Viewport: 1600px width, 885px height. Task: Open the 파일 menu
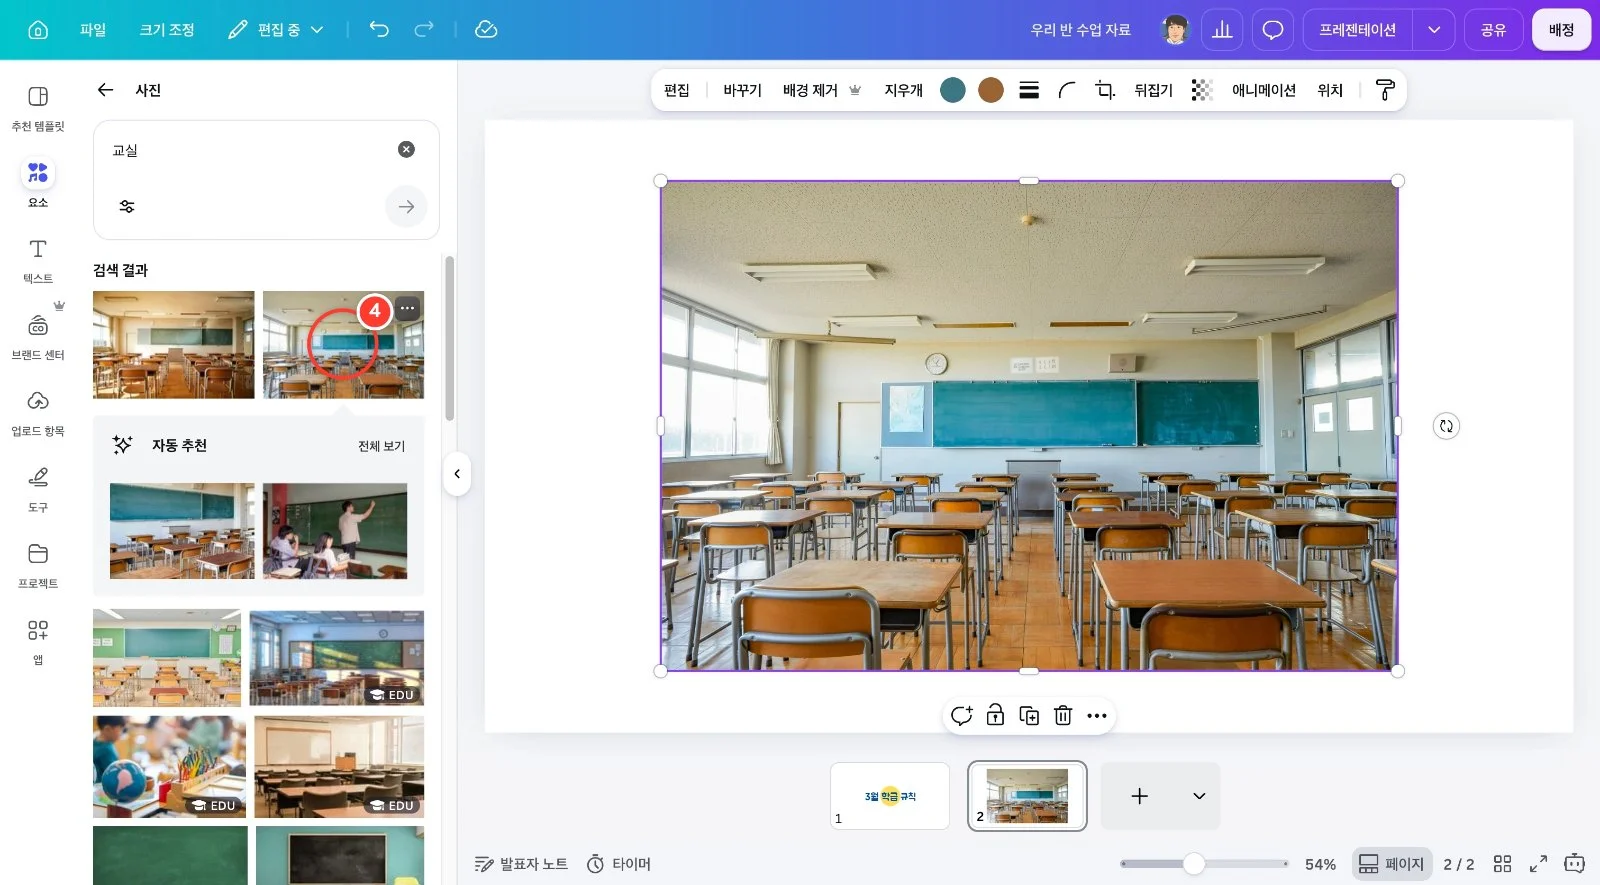(93, 30)
